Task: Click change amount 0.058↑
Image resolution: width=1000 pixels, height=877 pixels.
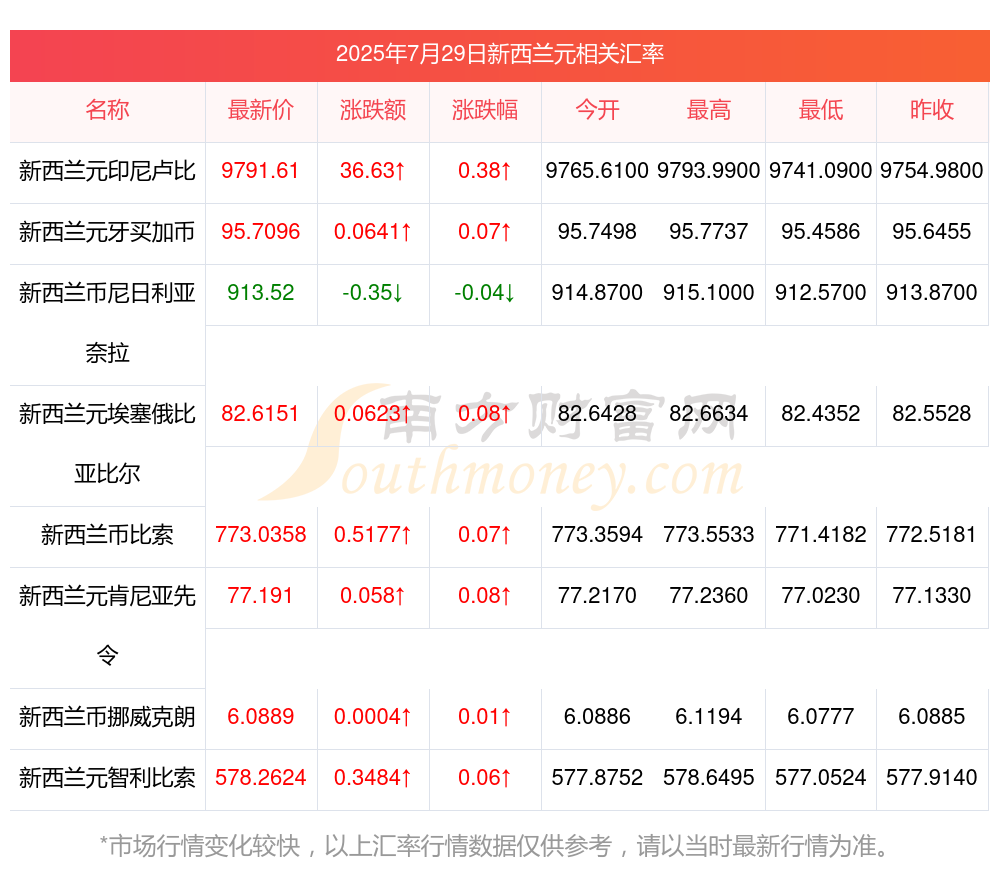Action: (x=372, y=596)
